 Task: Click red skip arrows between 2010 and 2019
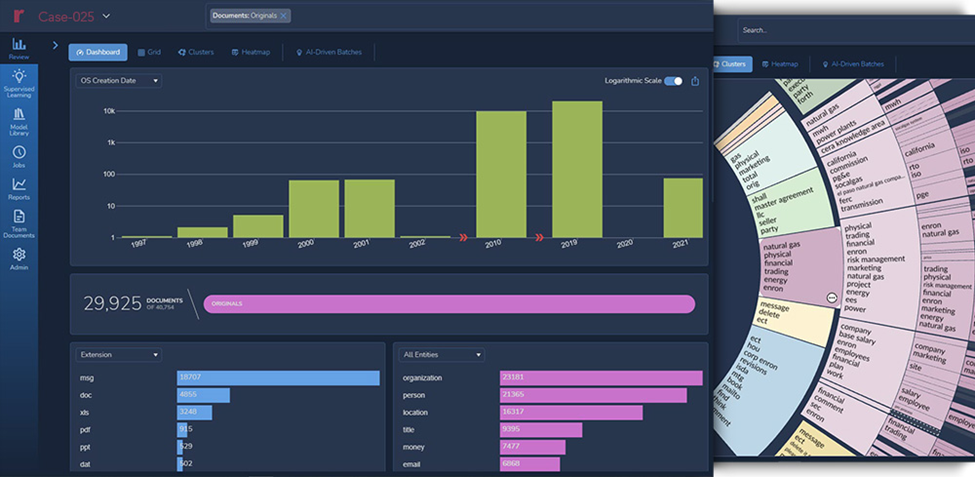pos(539,237)
